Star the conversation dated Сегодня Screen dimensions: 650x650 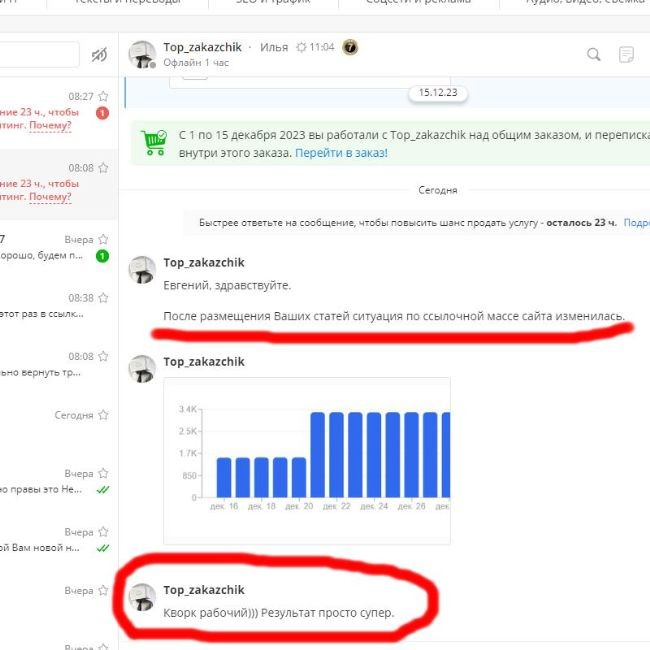[102, 415]
